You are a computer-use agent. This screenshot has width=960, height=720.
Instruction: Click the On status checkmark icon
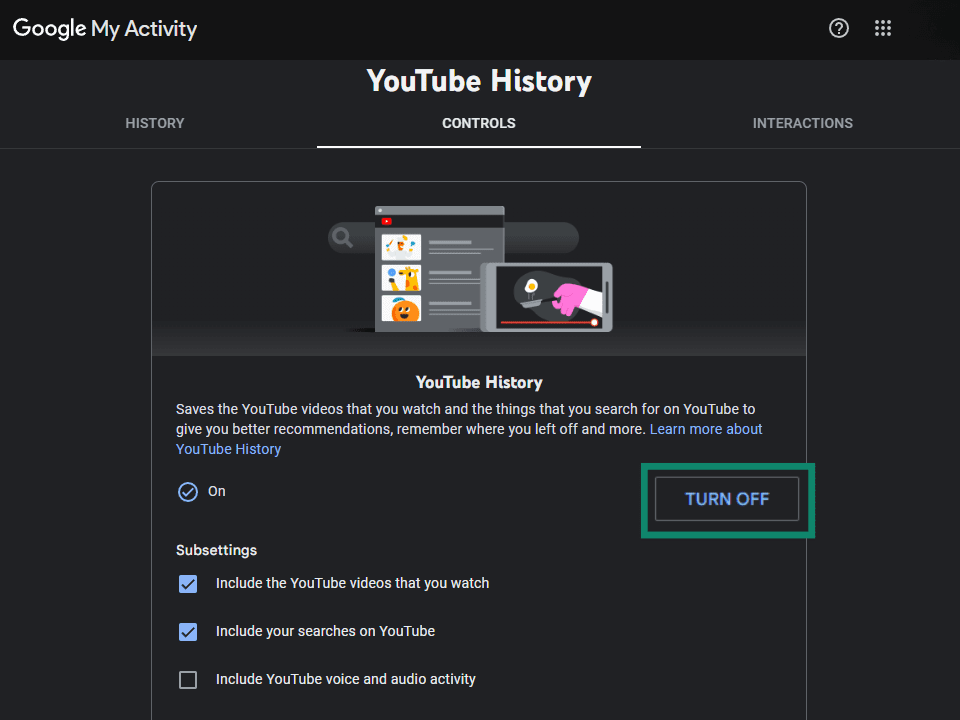coord(188,492)
